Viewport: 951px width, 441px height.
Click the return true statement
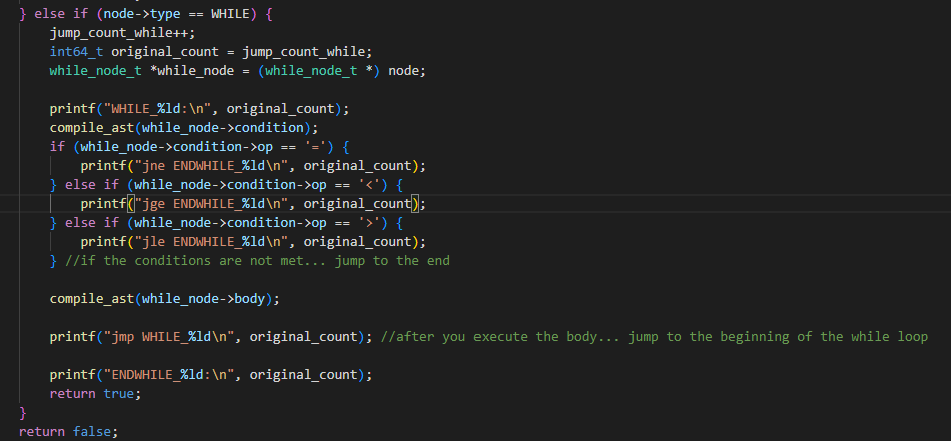pos(95,394)
